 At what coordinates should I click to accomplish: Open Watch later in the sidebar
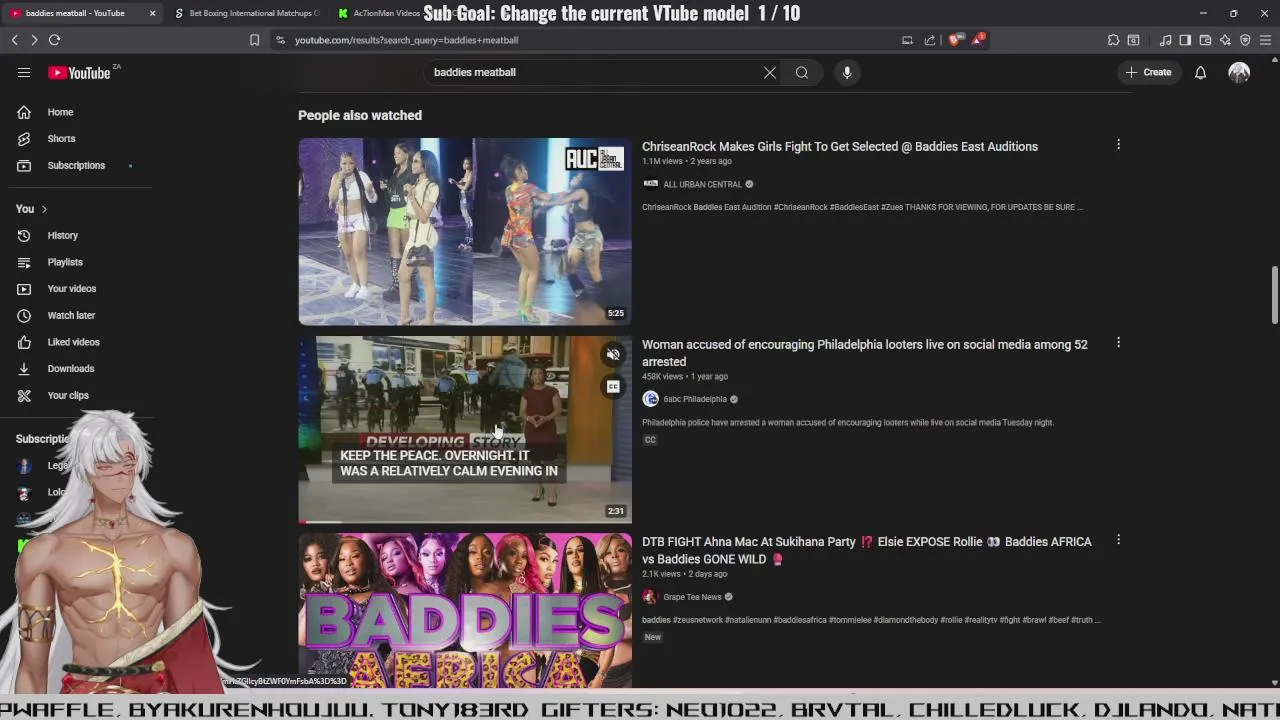pyautogui.click(x=79, y=315)
